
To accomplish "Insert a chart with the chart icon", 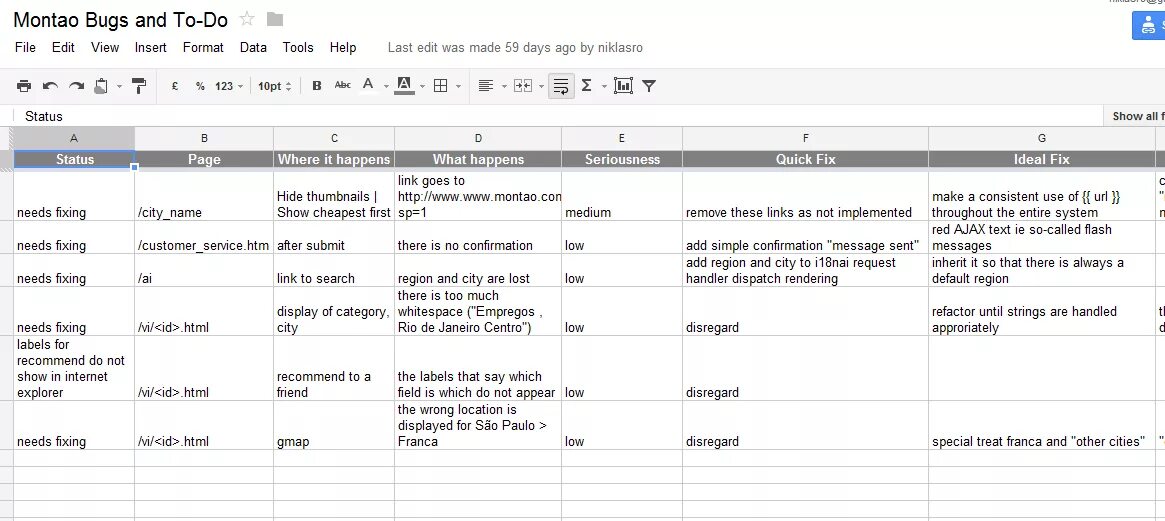I will coord(623,86).
